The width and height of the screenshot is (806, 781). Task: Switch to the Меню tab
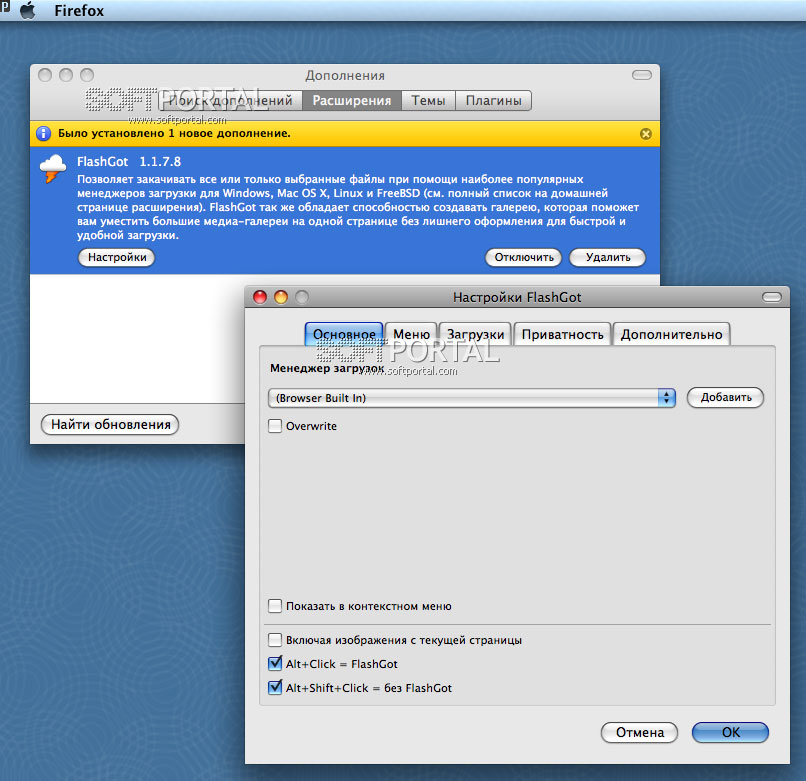point(411,334)
